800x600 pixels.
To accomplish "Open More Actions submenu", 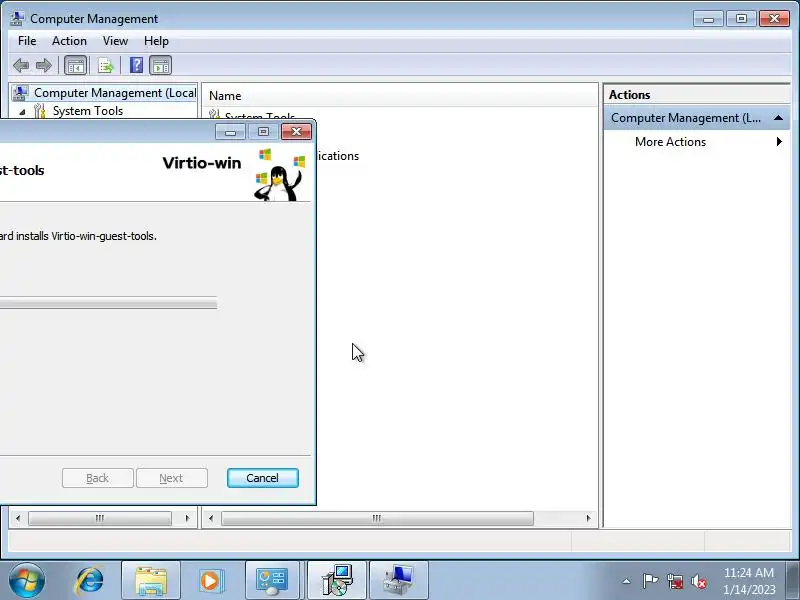I will tap(670, 142).
